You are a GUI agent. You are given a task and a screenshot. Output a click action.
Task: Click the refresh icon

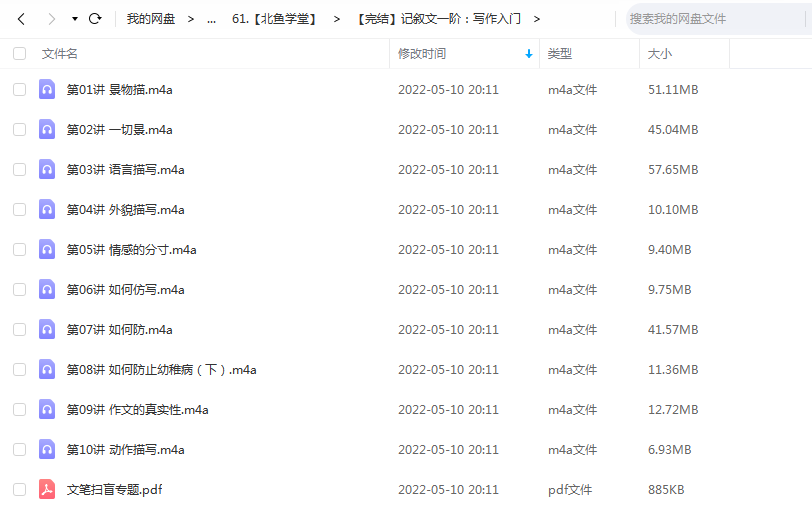[95, 19]
